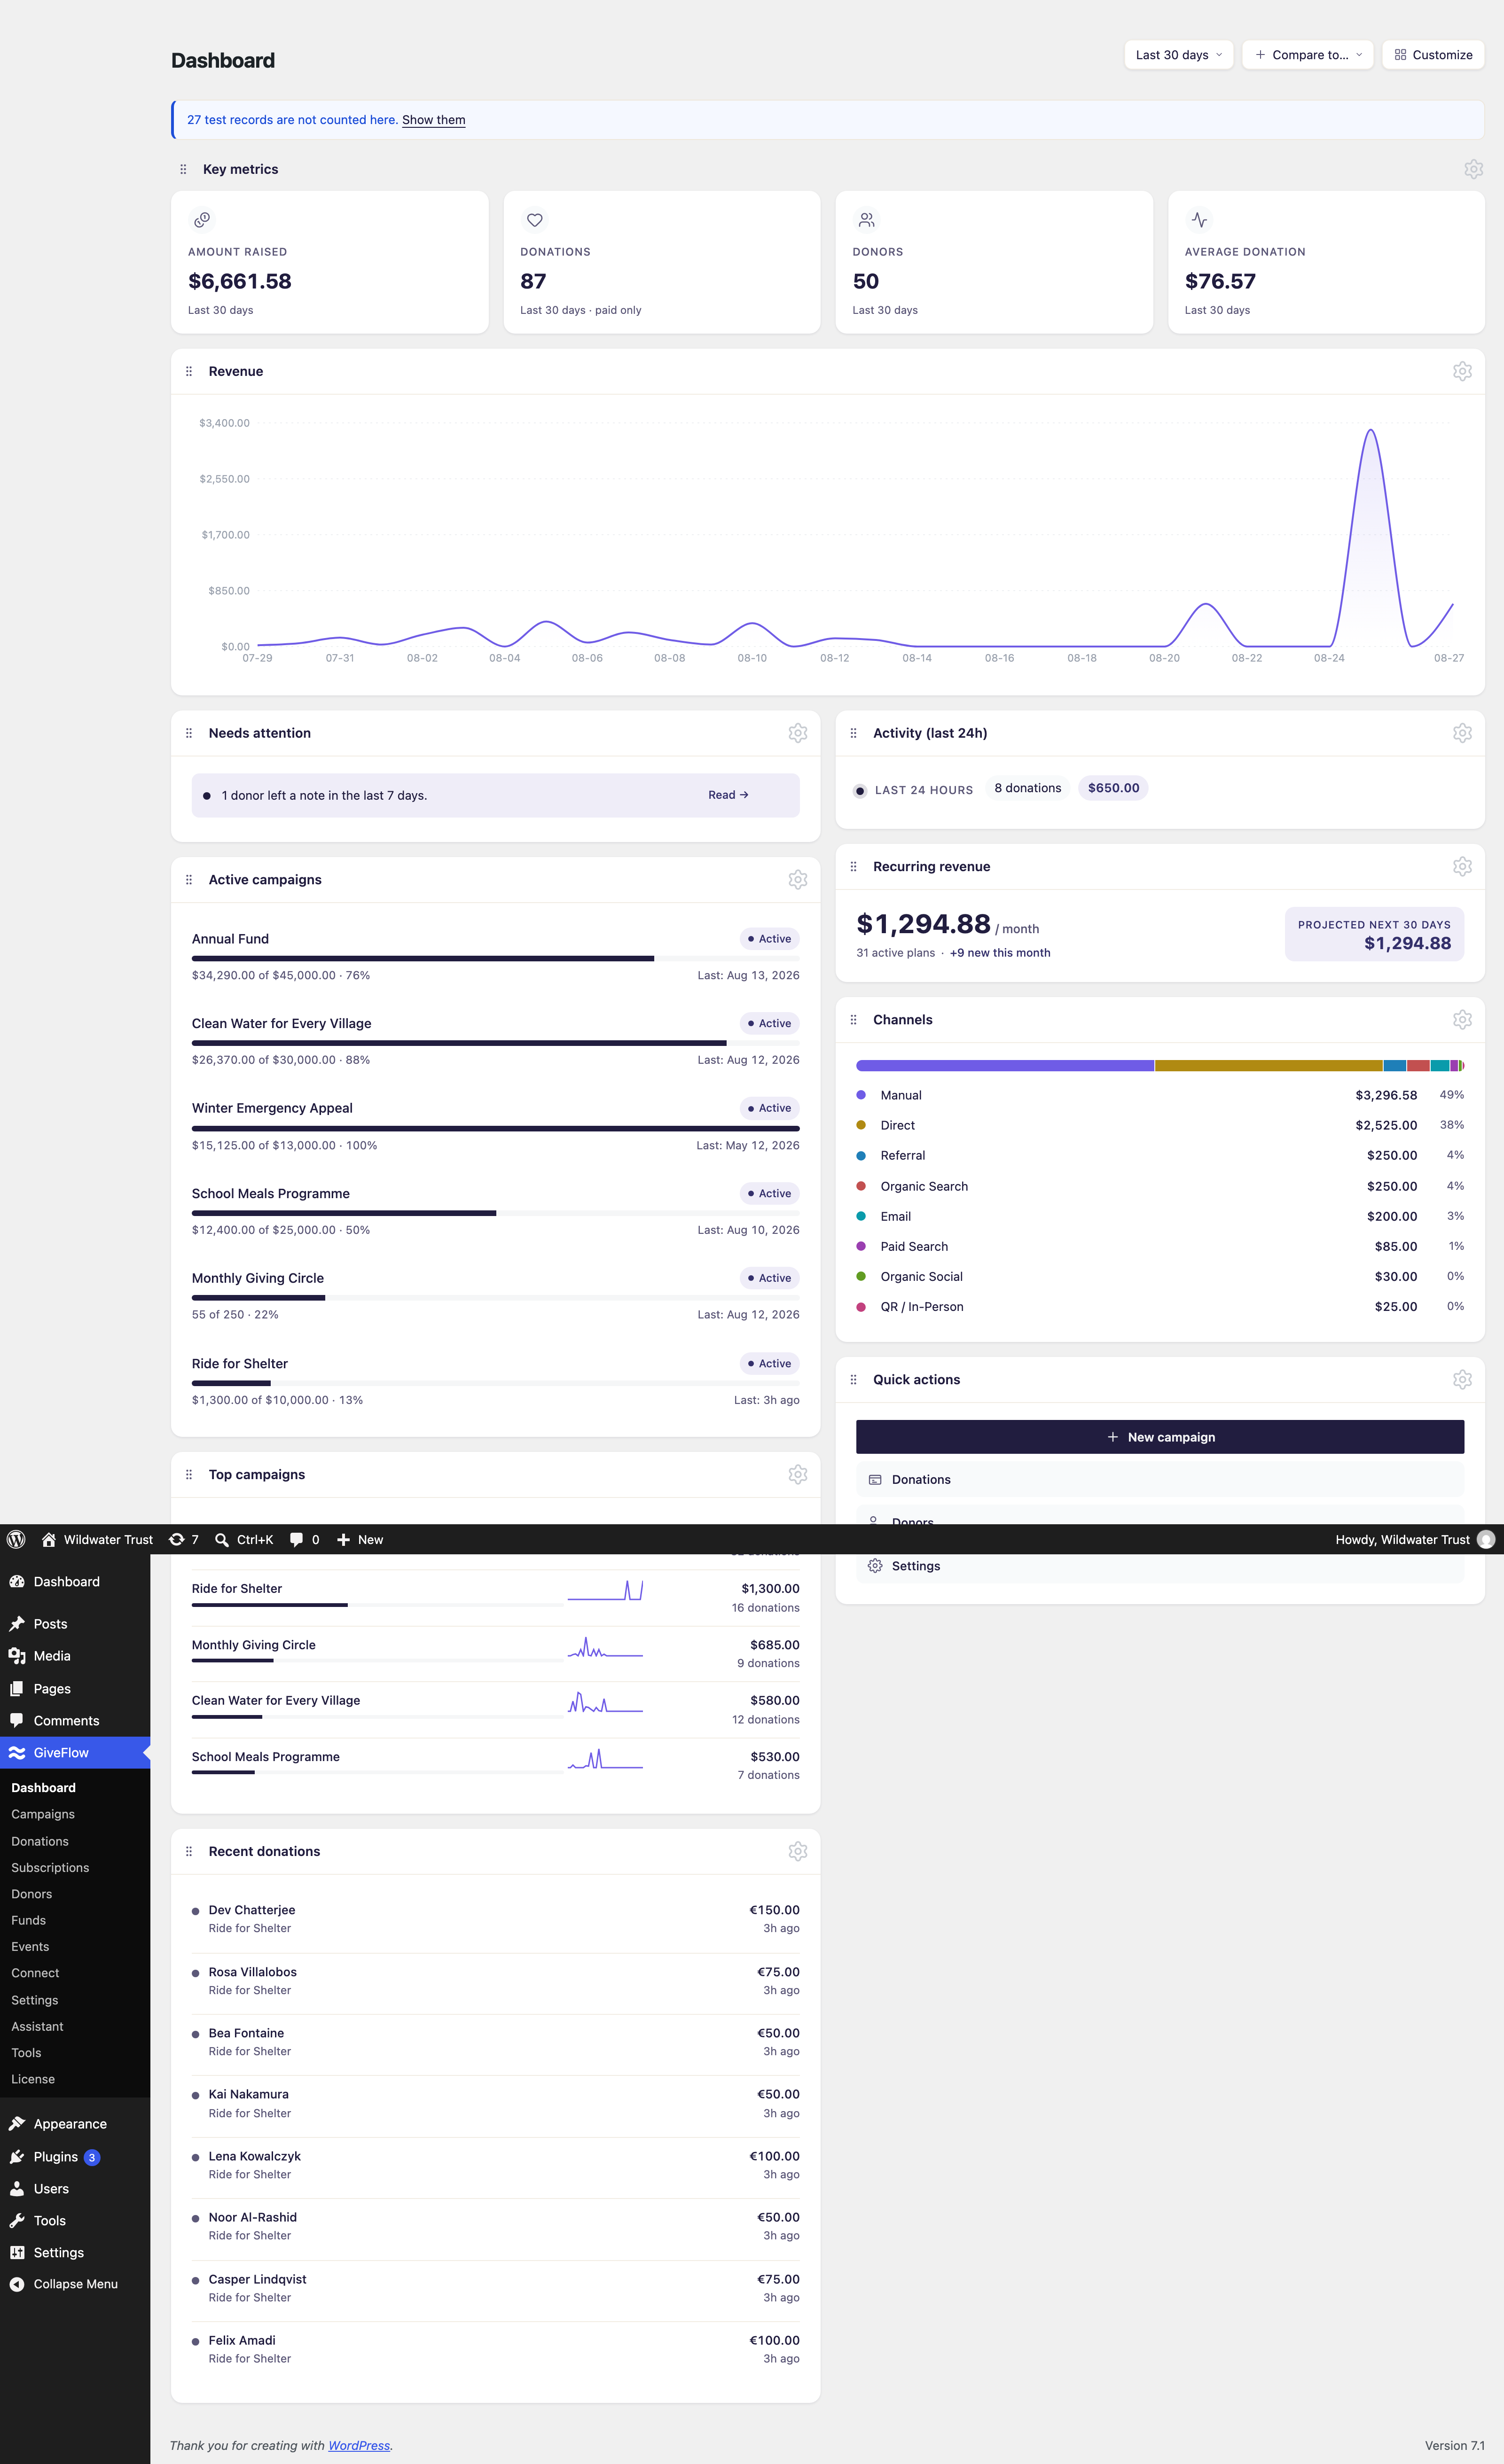Open Recent donations settings gear
Screen dimensions: 1504x2464
[797, 1851]
